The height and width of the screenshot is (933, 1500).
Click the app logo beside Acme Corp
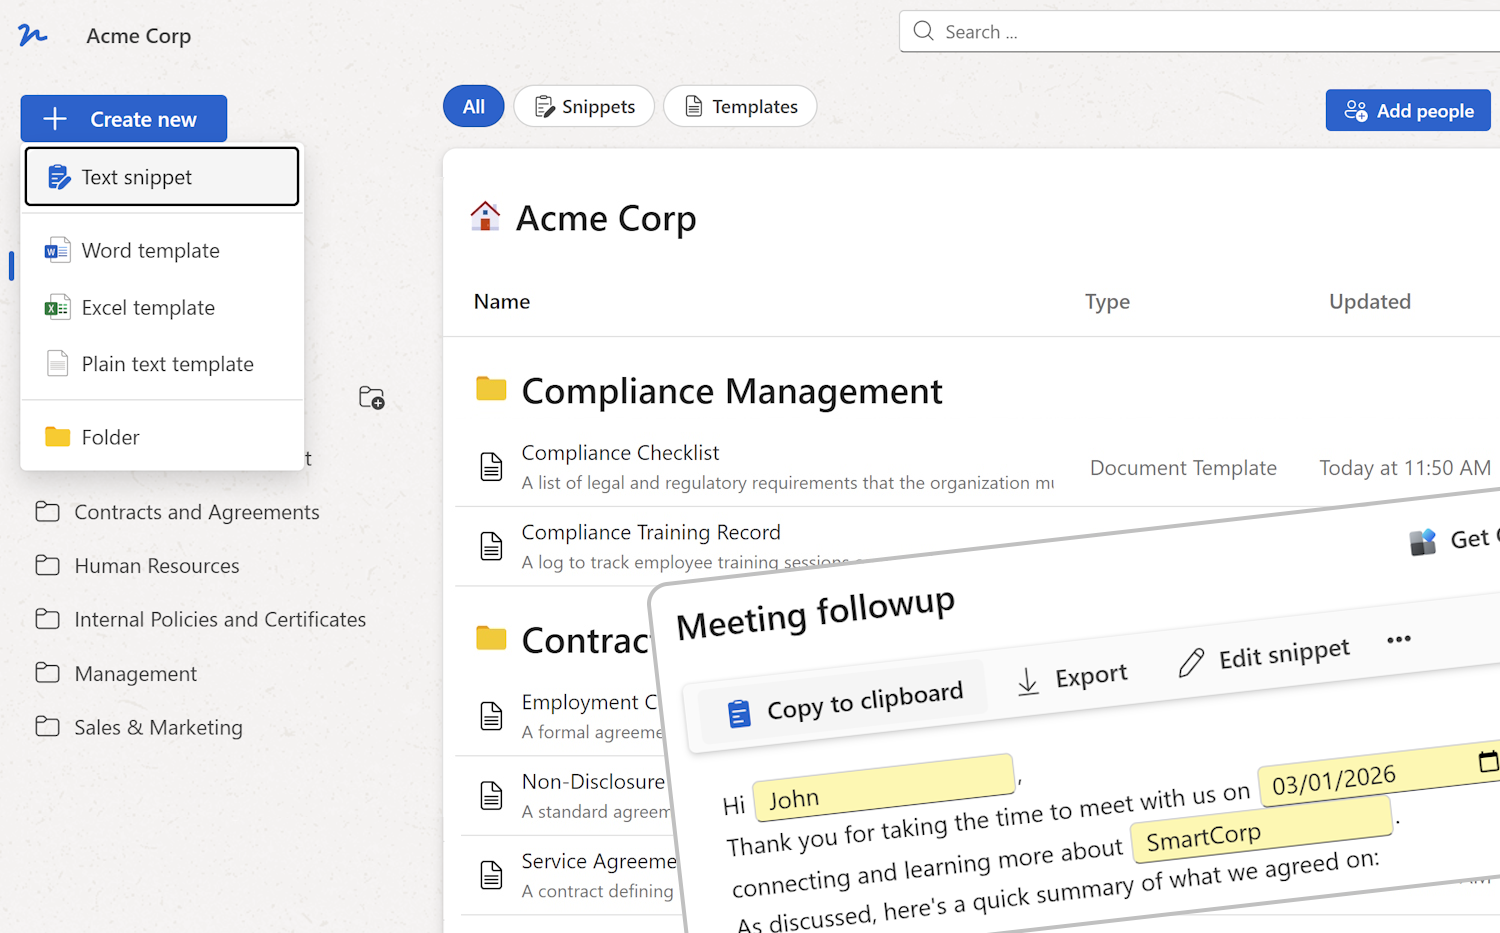coord(32,36)
